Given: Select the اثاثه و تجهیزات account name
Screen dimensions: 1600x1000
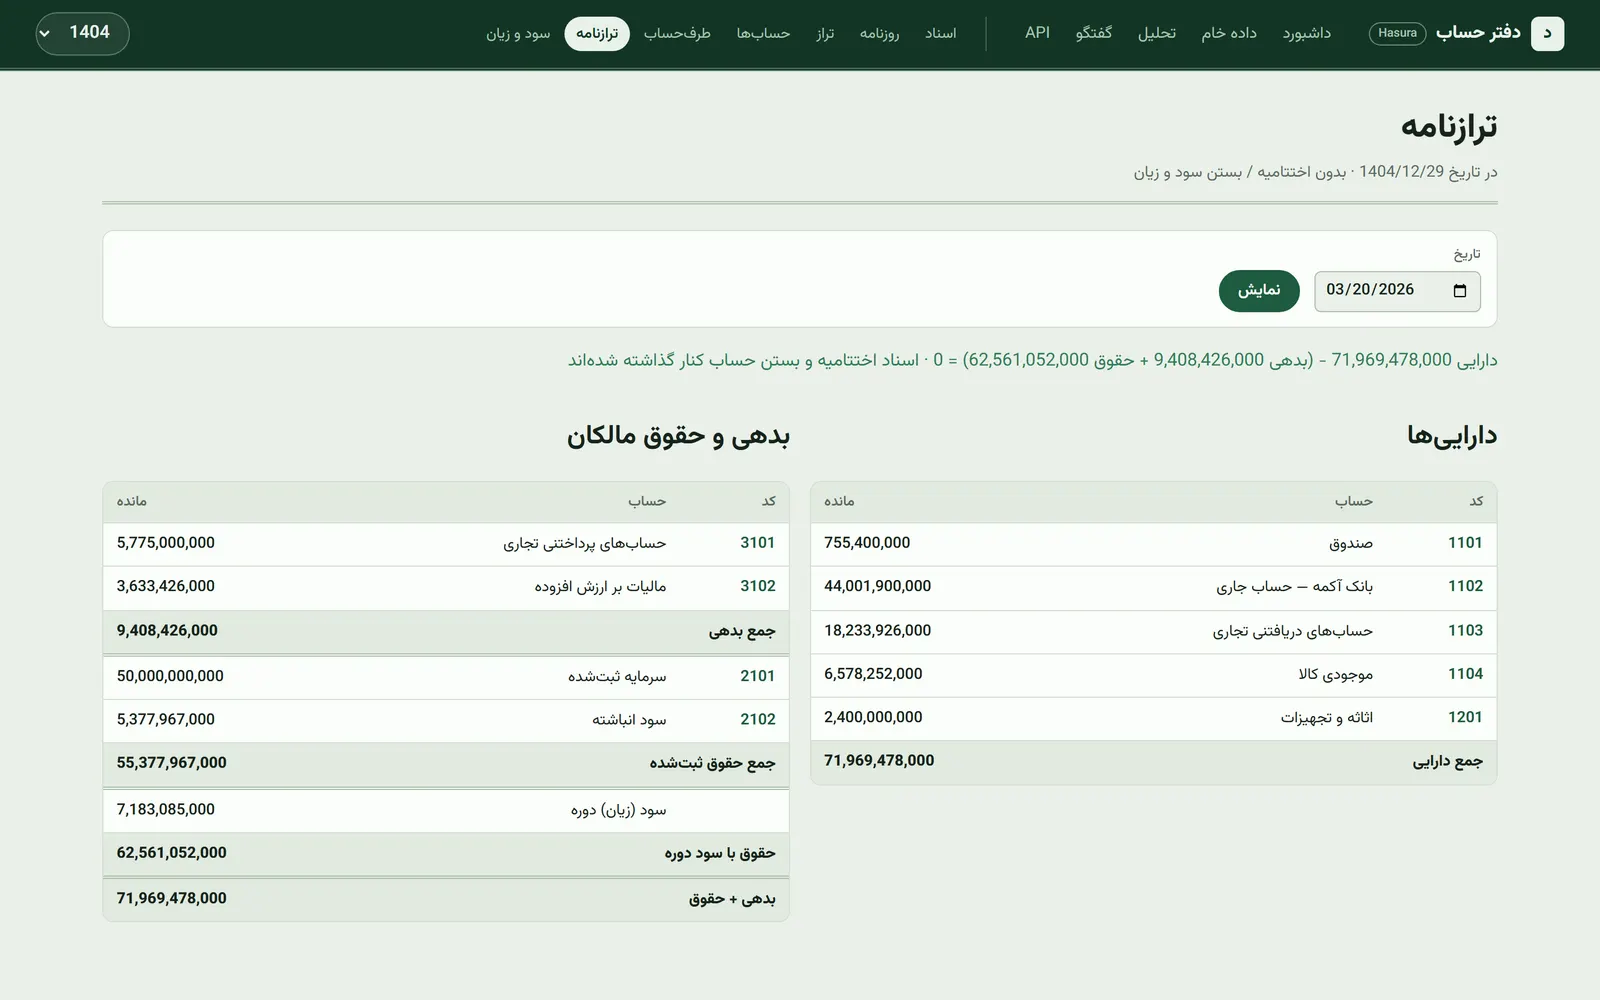Looking at the screenshot, I should click(x=1327, y=717).
